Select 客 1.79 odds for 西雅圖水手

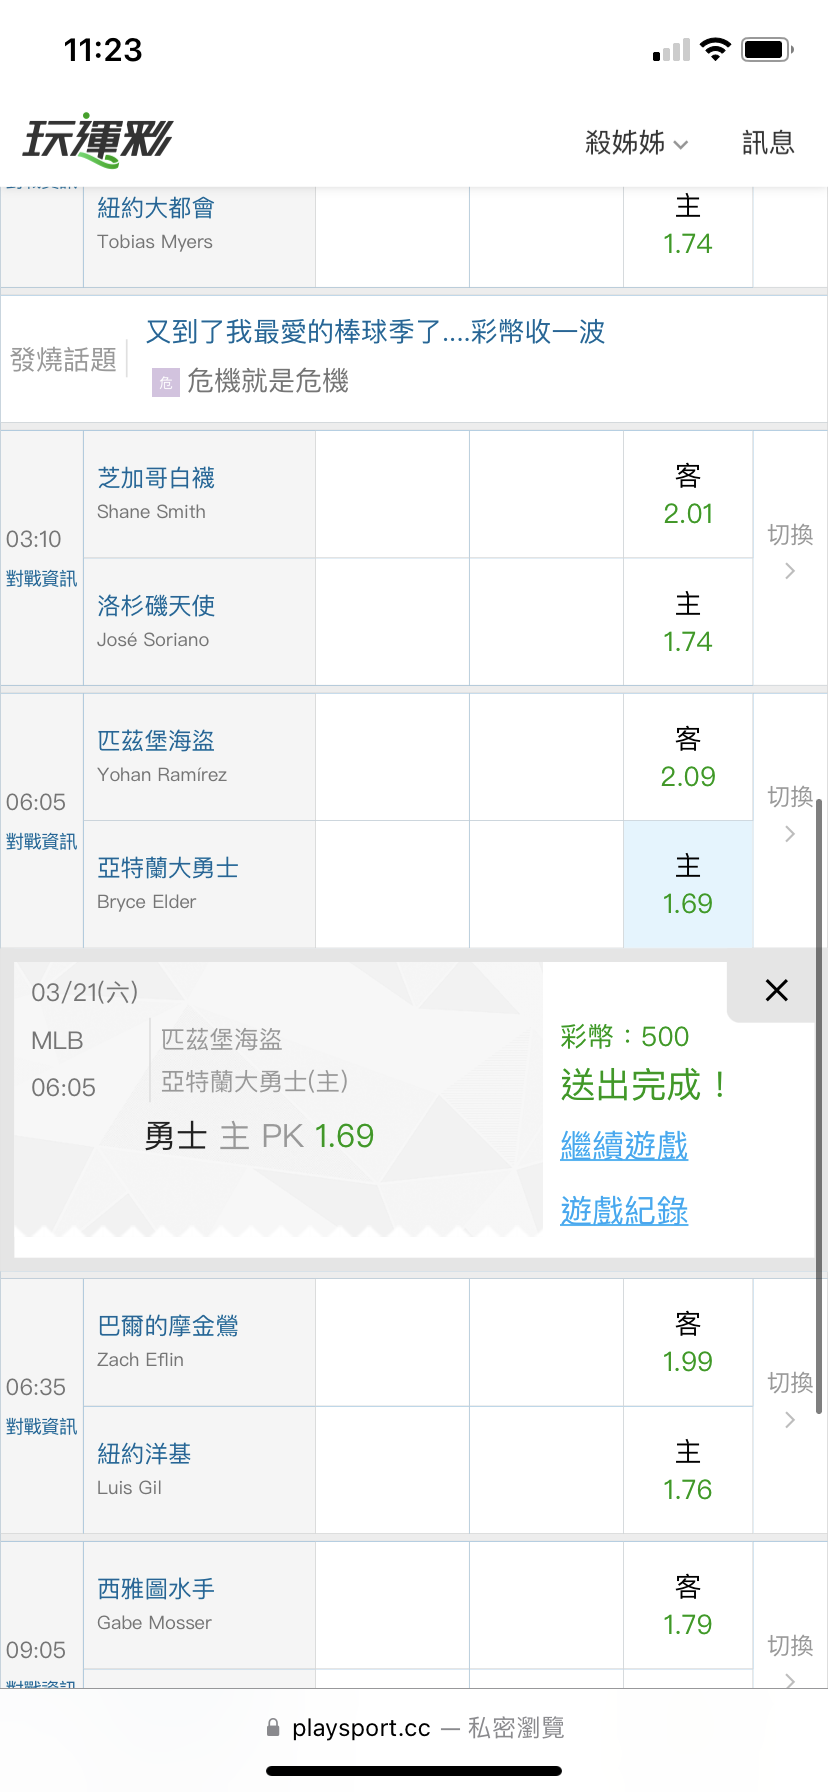(x=688, y=1606)
